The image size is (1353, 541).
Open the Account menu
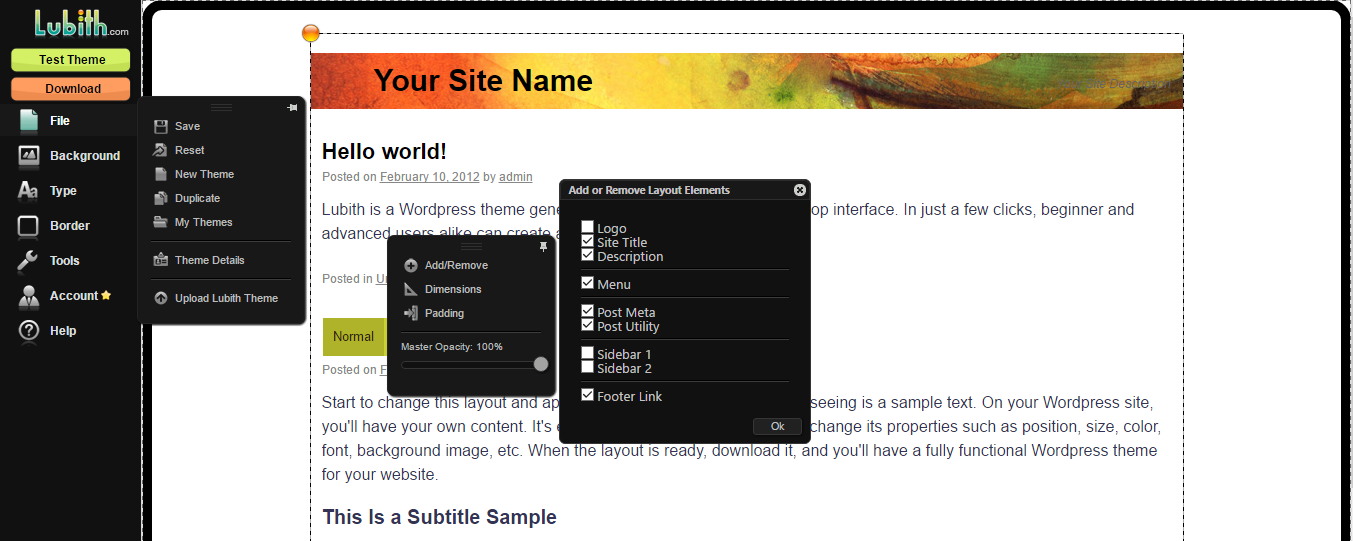pos(74,296)
